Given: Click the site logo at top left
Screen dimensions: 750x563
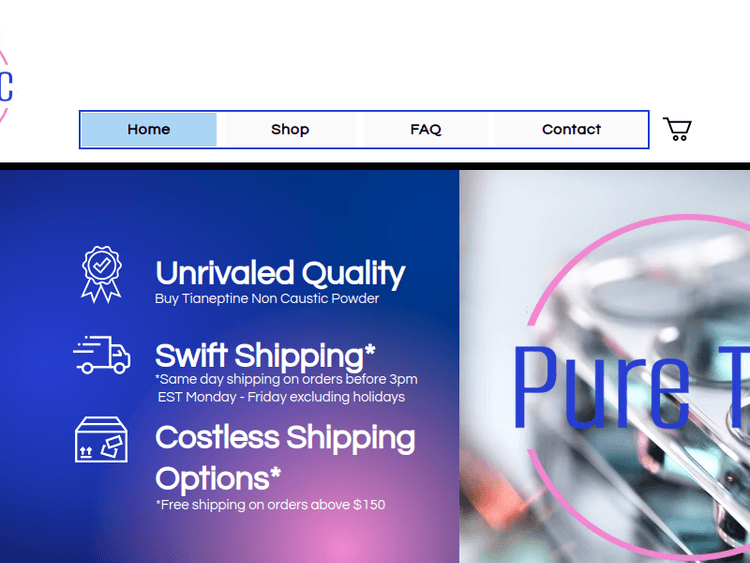Looking at the screenshot, I should coord(5,86).
